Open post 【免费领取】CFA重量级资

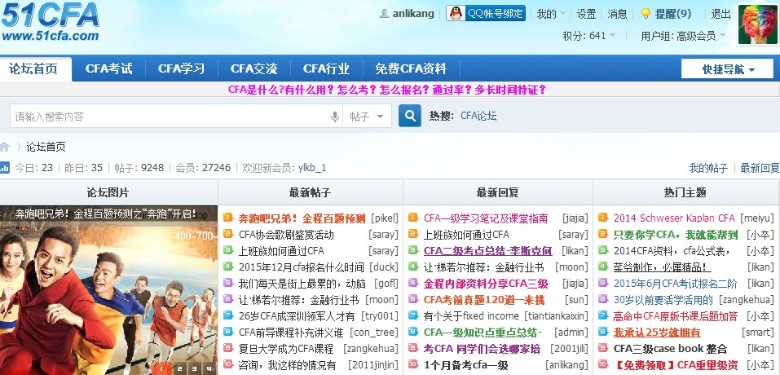coord(676,365)
